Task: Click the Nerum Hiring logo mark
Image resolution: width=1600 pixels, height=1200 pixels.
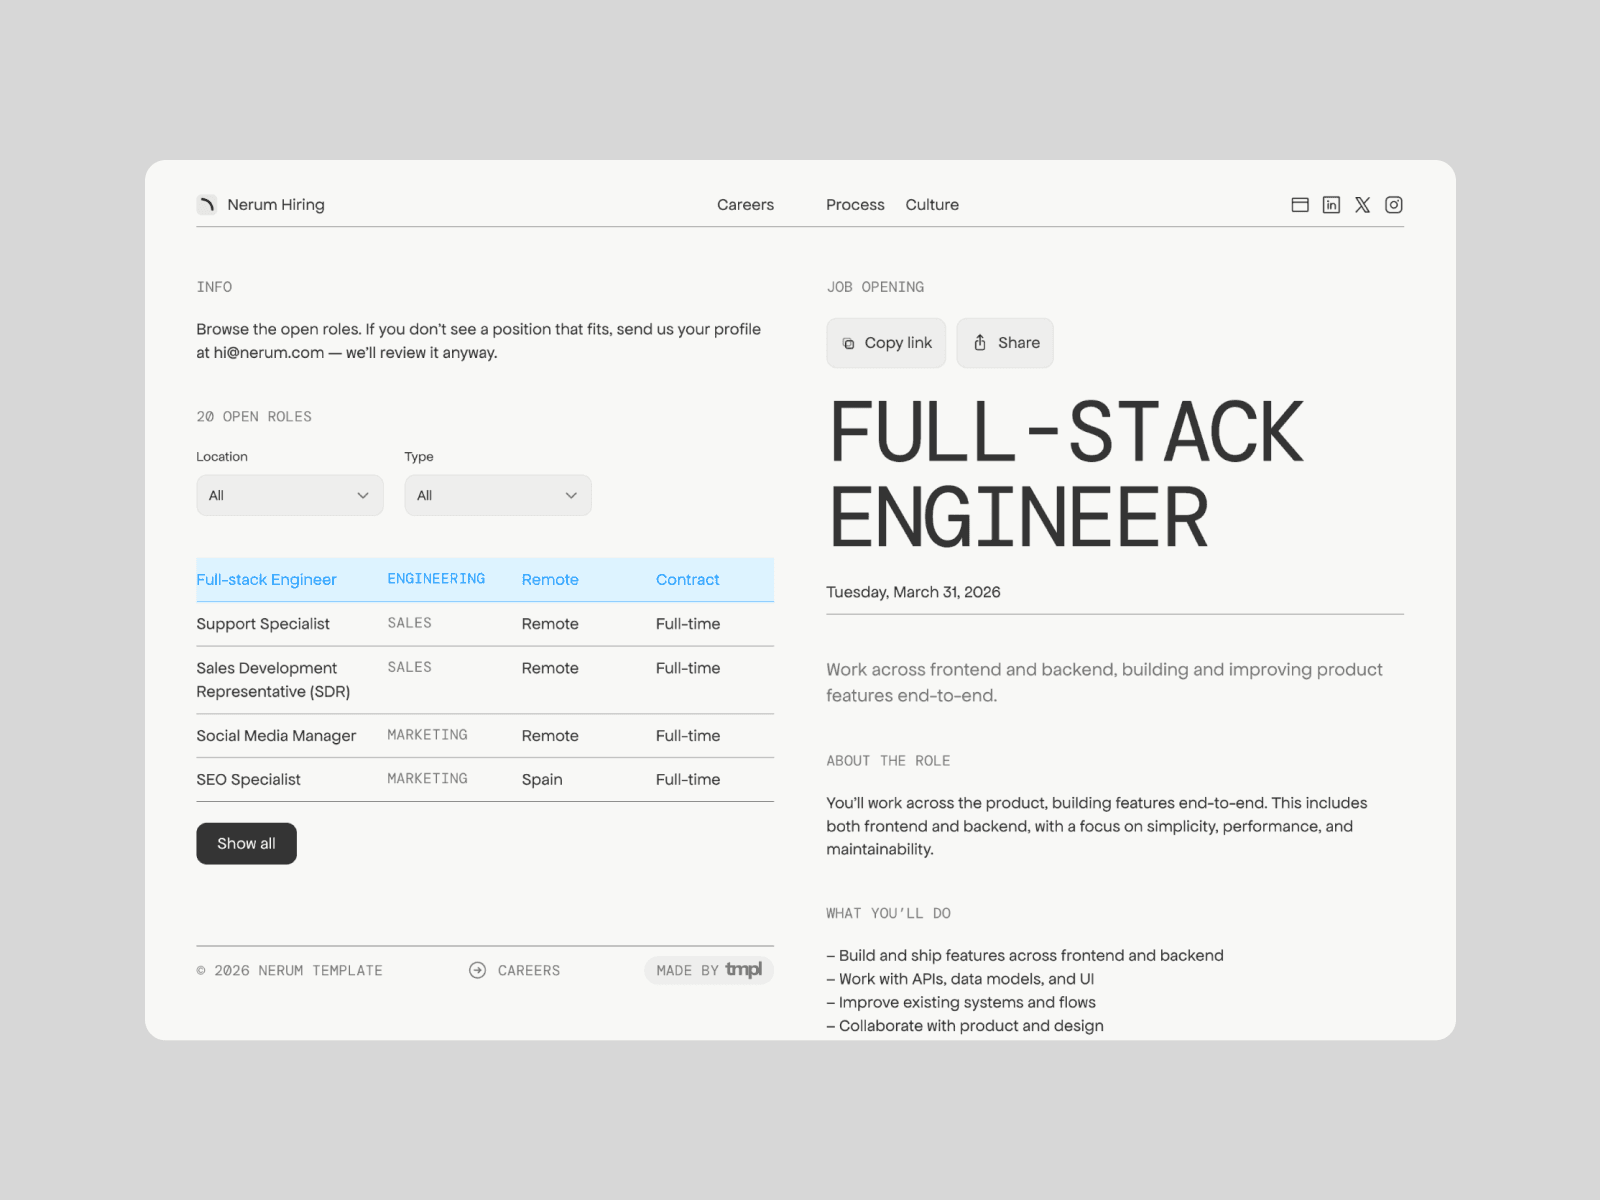Action: [x=206, y=204]
